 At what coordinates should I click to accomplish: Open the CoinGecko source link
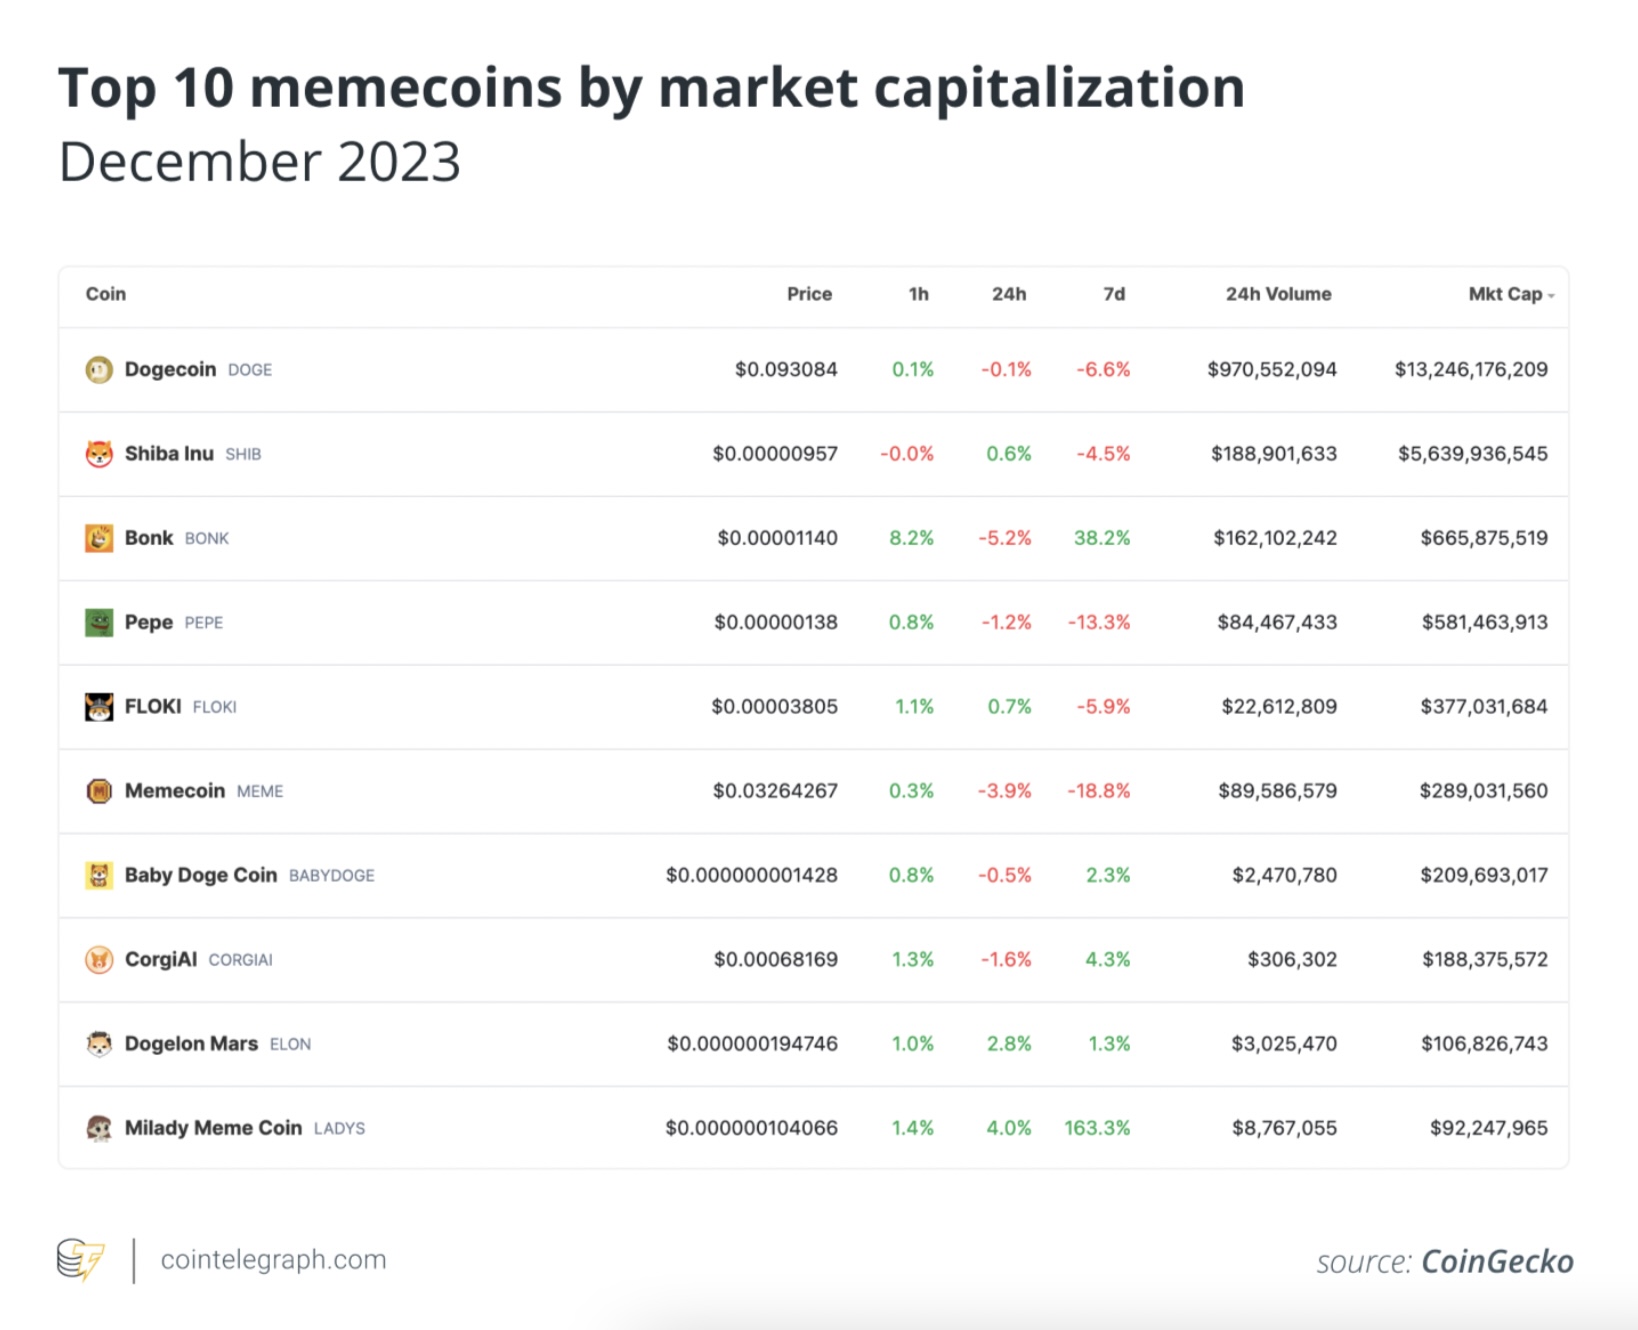pyautogui.click(x=1497, y=1262)
